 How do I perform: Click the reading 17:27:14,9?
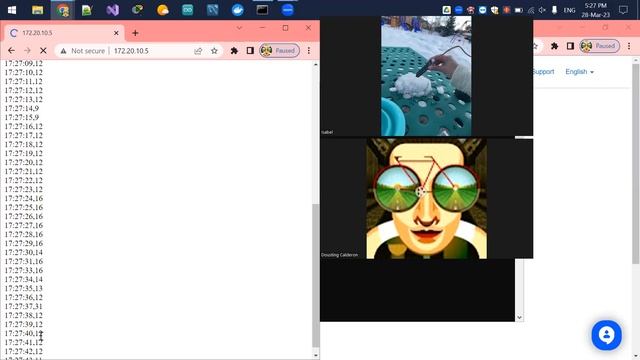pyautogui.click(x=22, y=109)
